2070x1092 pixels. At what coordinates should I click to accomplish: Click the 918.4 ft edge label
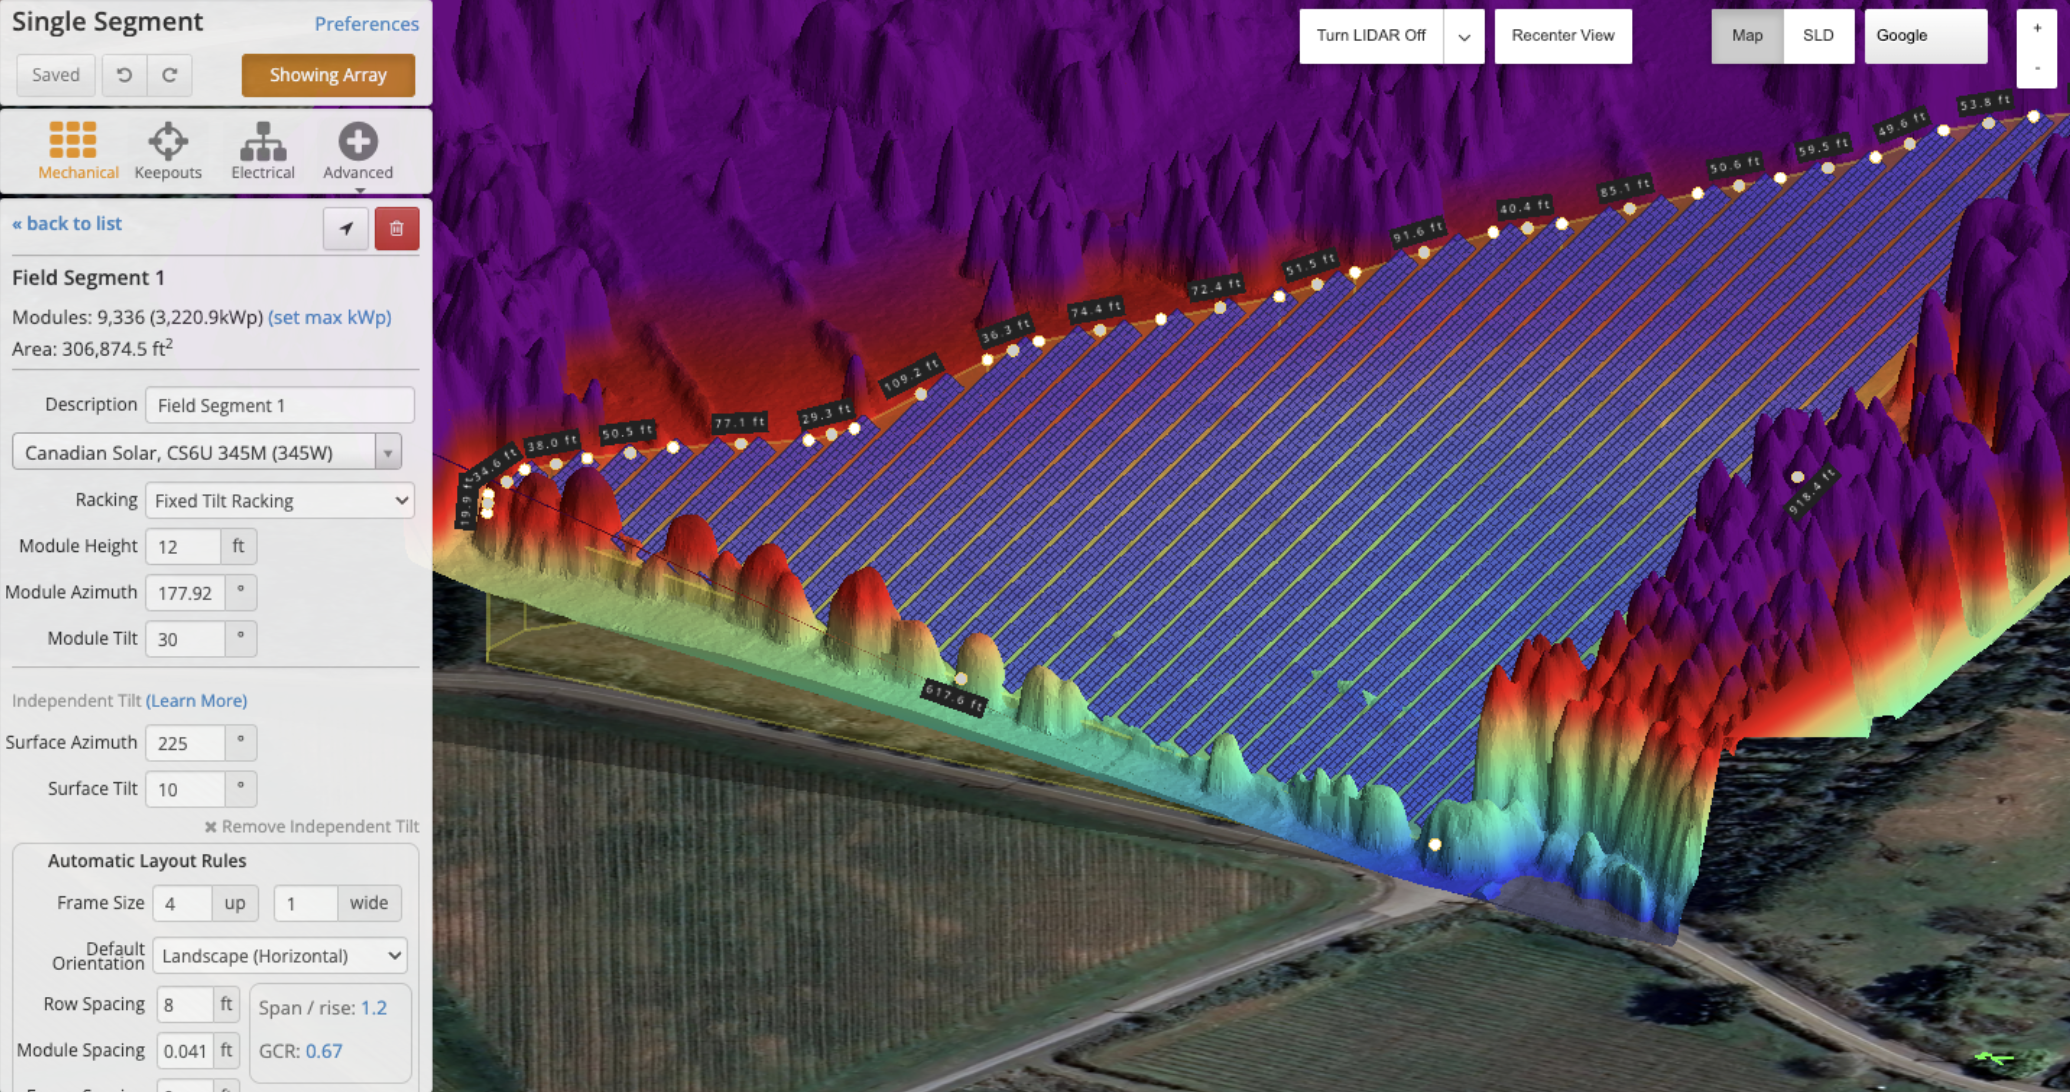pyautogui.click(x=1812, y=491)
